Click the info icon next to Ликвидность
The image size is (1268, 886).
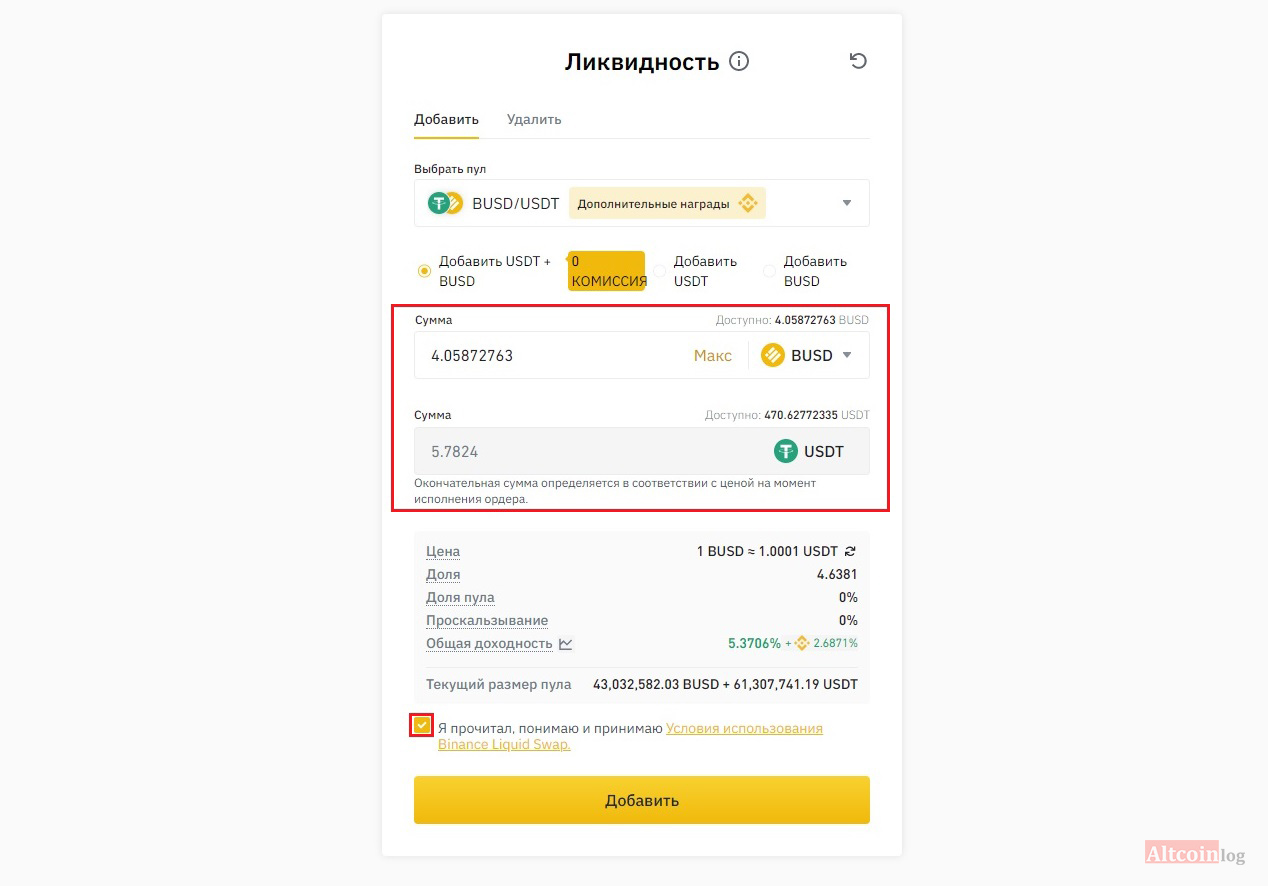coord(739,62)
